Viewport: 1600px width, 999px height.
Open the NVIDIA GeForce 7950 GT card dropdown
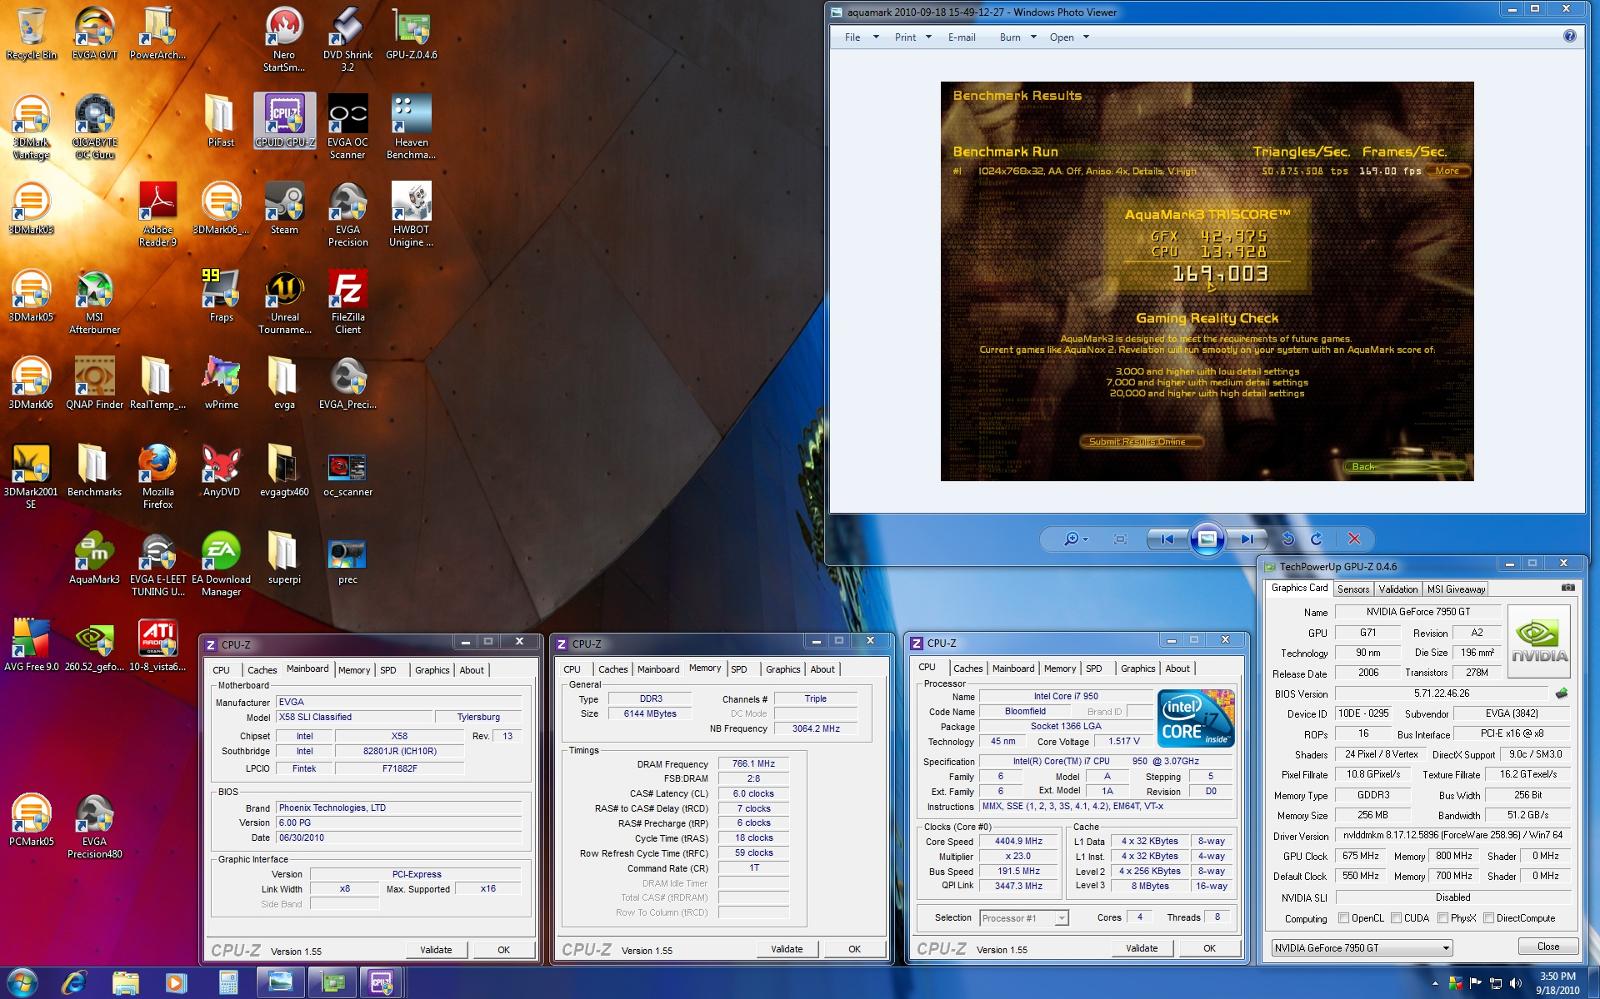(1362, 947)
